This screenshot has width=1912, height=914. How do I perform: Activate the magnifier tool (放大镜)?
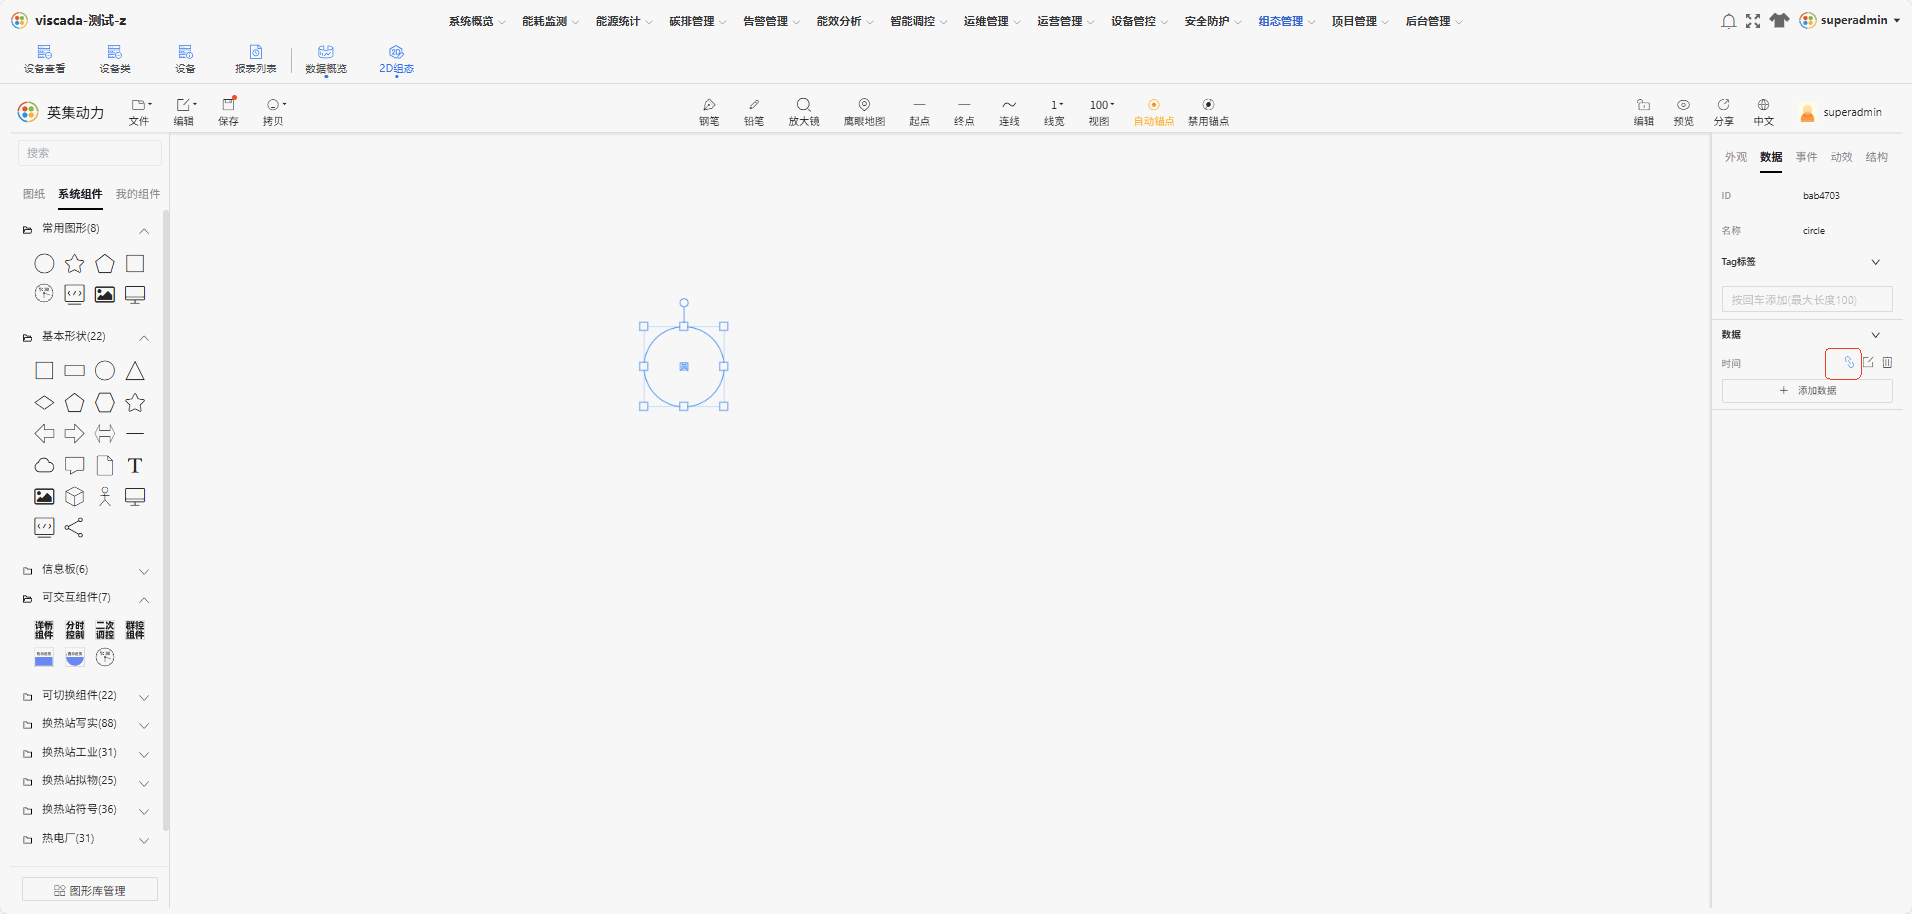tap(804, 112)
